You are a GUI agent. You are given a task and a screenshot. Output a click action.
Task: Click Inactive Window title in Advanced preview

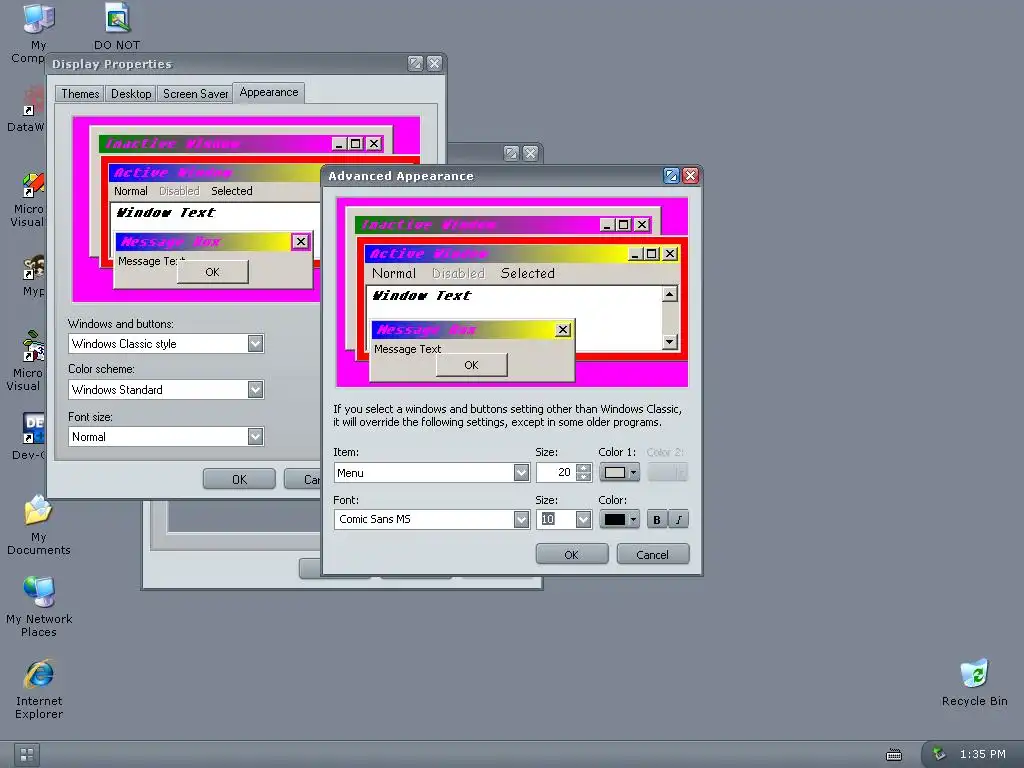click(x=428, y=225)
